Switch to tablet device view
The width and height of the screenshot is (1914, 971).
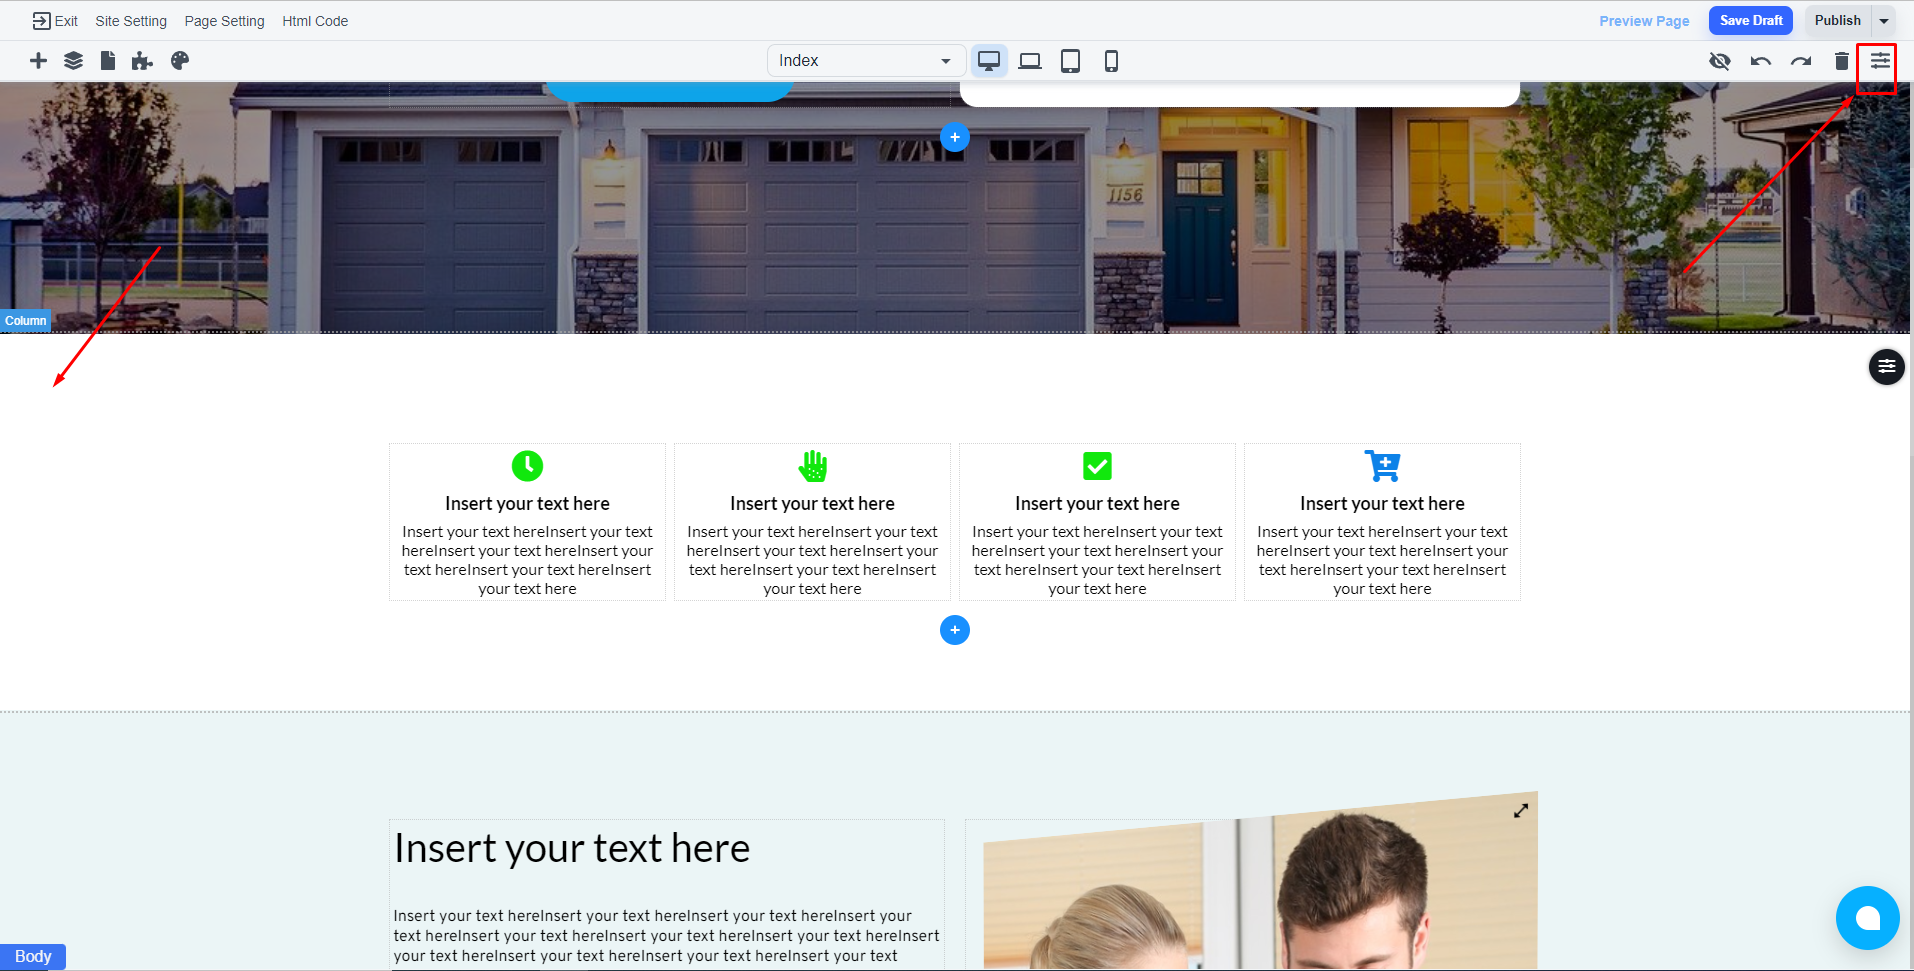pos(1070,61)
